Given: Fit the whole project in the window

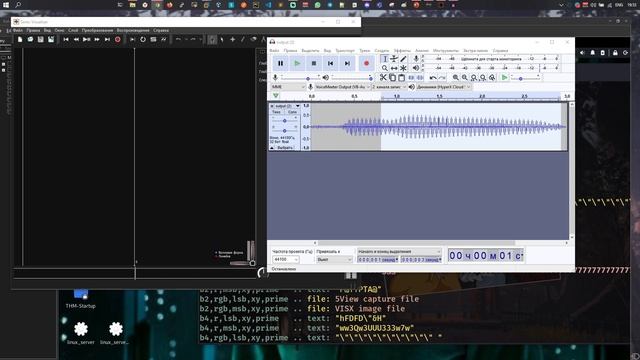Looking at the screenshot, I should point(483,78).
